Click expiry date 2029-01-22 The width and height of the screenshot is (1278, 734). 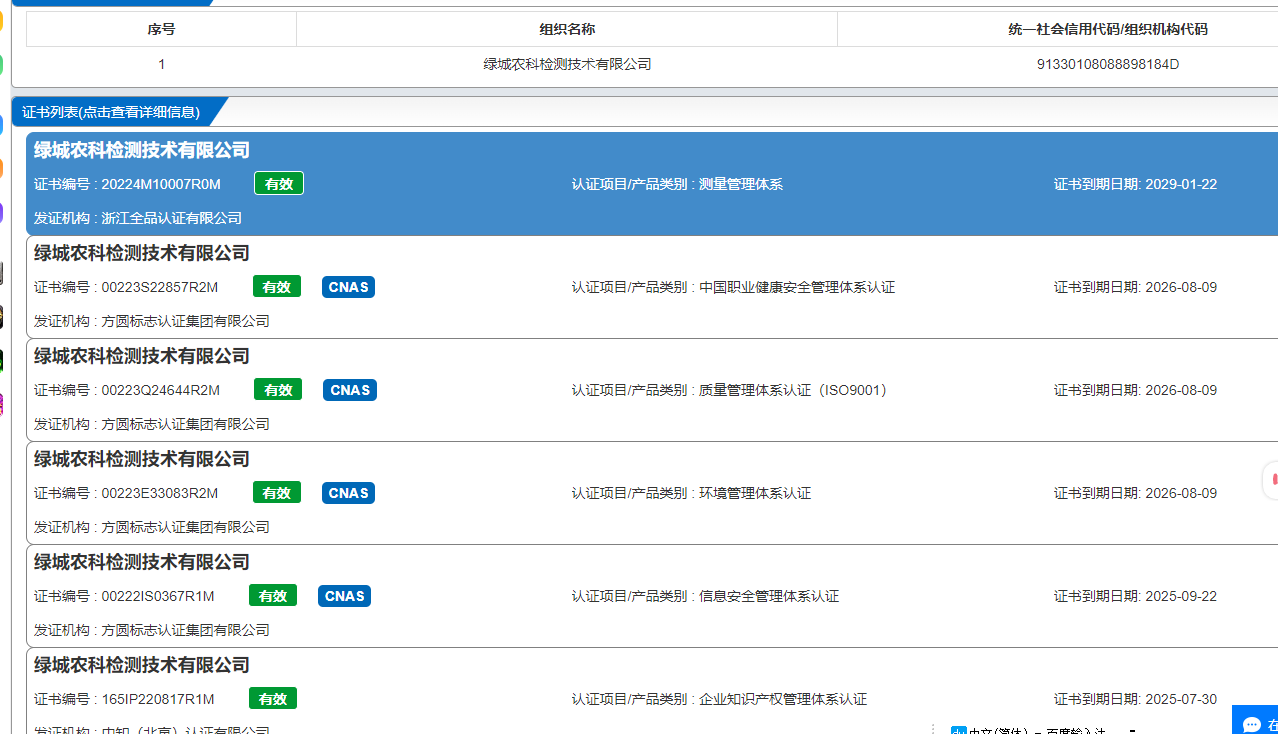[1181, 184]
